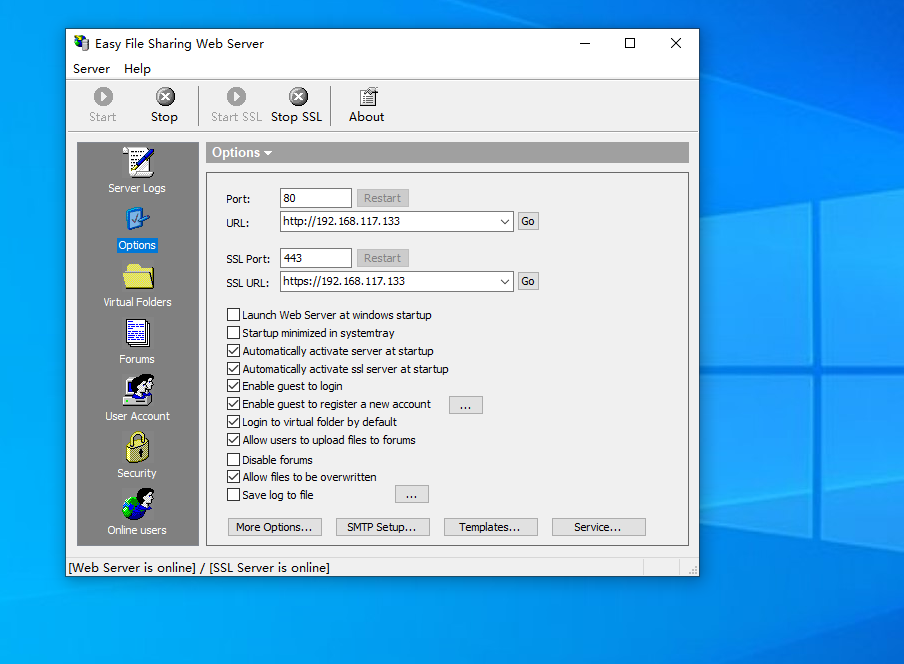Open the Security sidebar section

pyautogui.click(x=137, y=455)
